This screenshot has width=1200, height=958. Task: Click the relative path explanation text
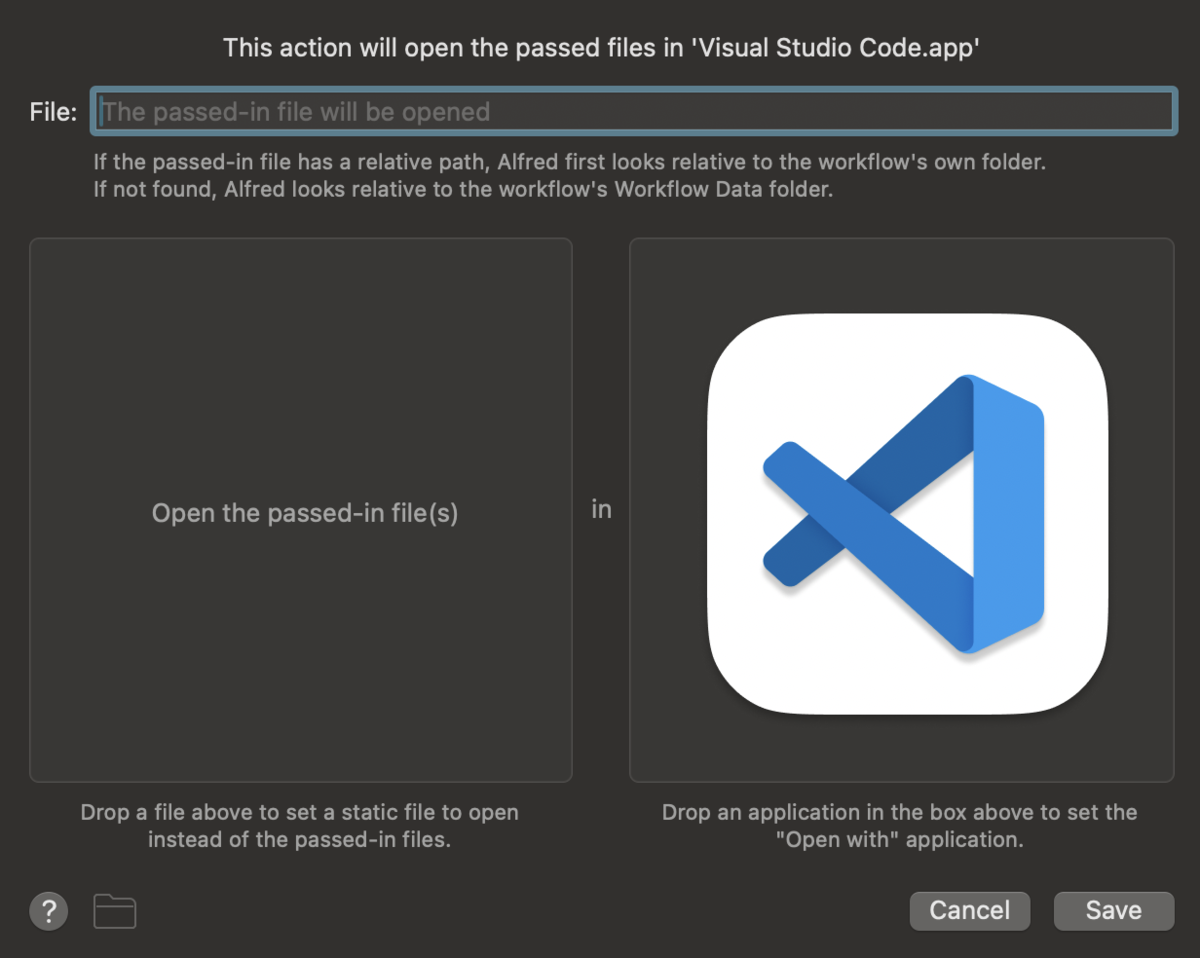(x=570, y=175)
